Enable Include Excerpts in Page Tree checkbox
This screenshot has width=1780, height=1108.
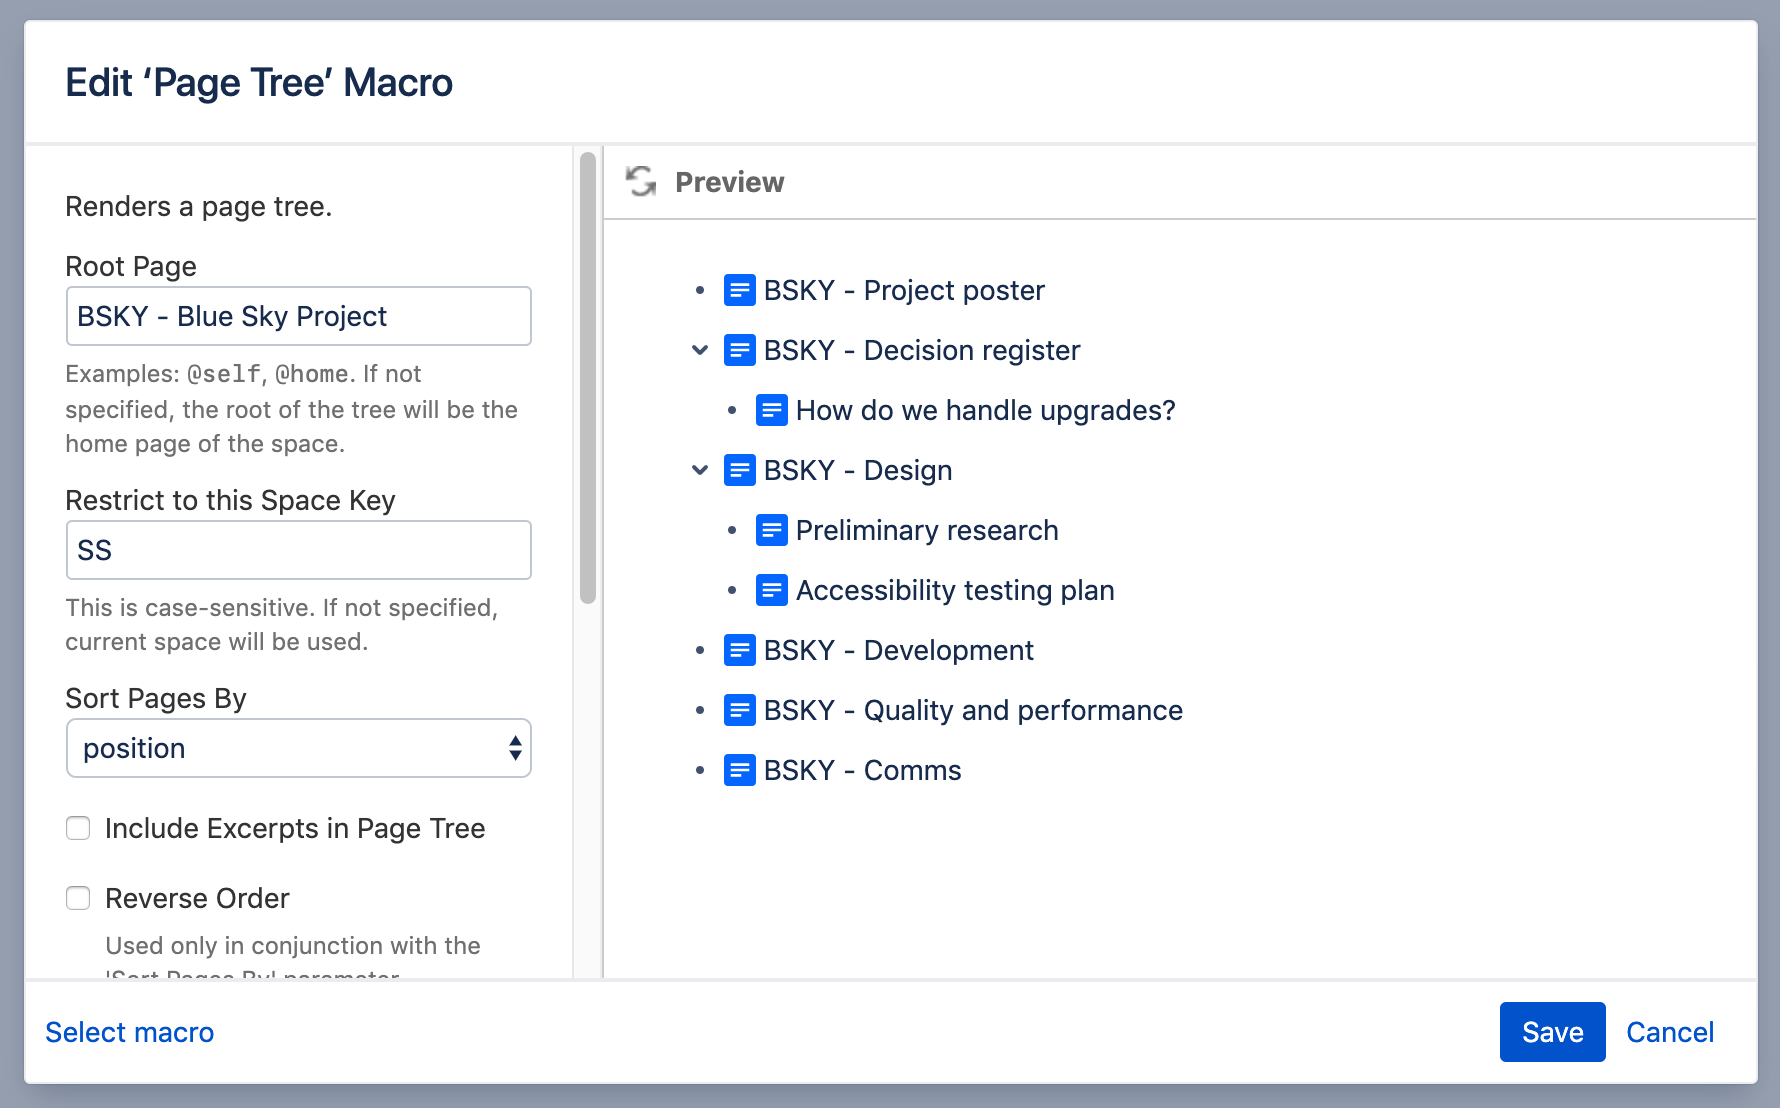78,828
